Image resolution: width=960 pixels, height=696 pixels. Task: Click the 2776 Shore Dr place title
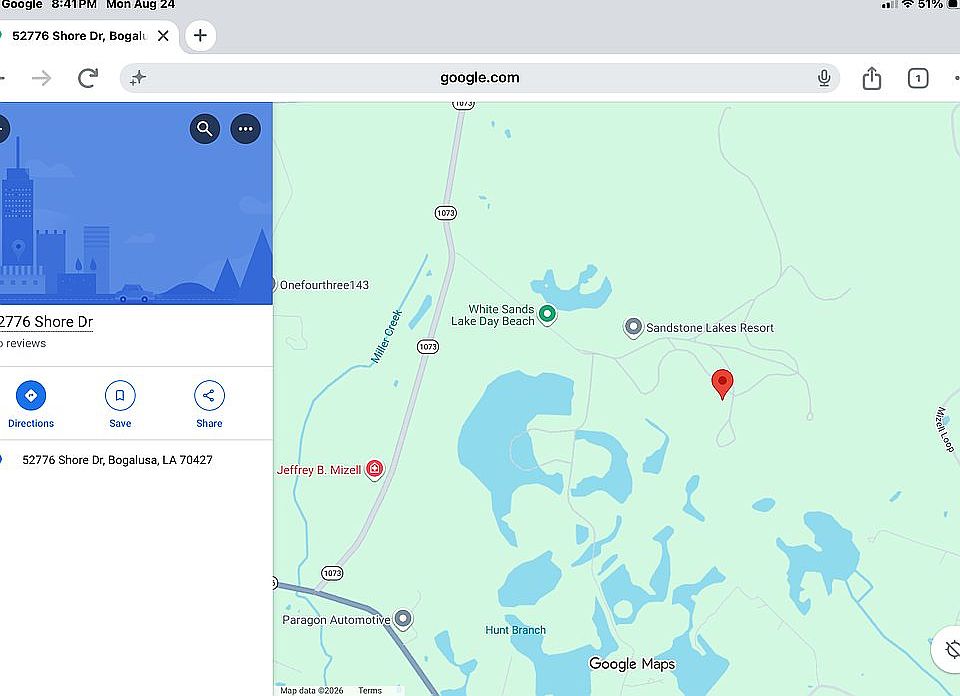coord(47,322)
